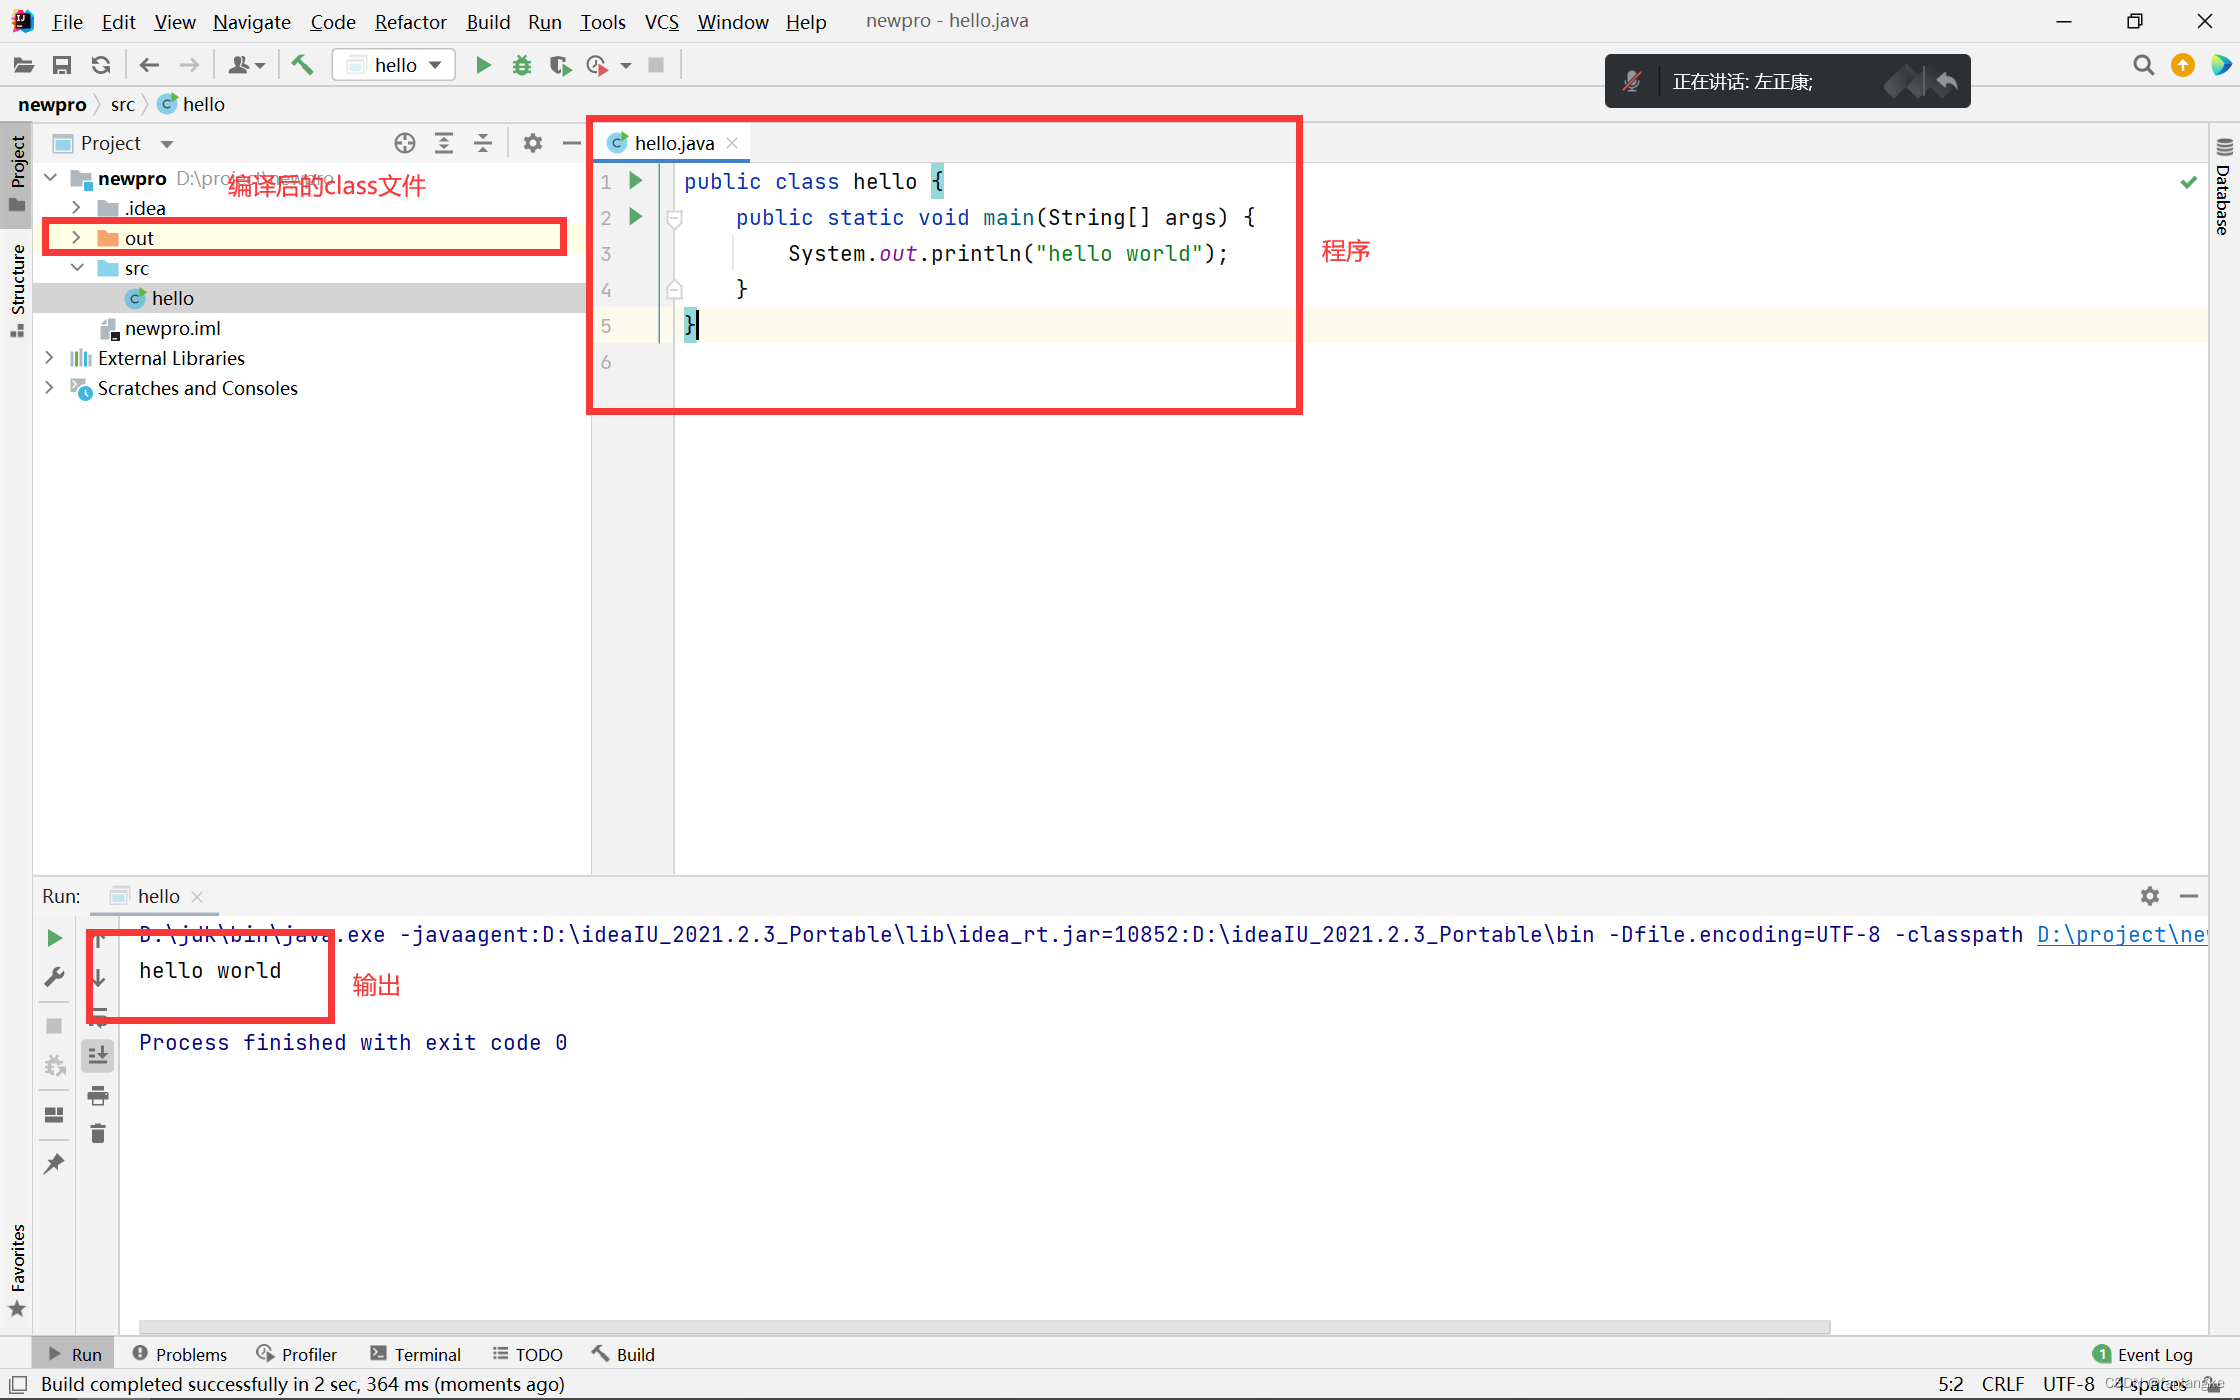The image size is (2240, 1400).
Task: Toggle the Favorites sidebar tool window
Action: click(x=17, y=1270)
